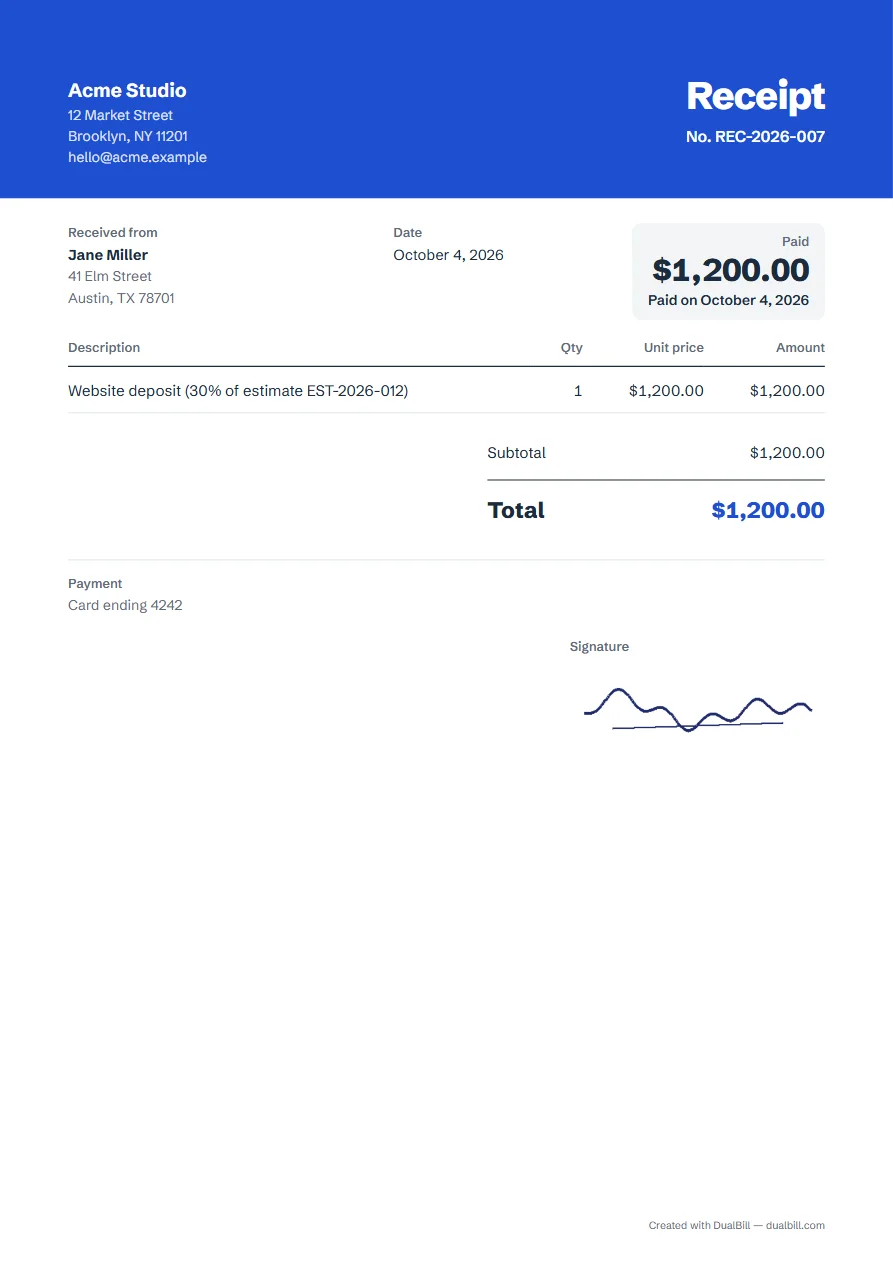
Task: Click the Amount column header
Action: tap(800, 348)
